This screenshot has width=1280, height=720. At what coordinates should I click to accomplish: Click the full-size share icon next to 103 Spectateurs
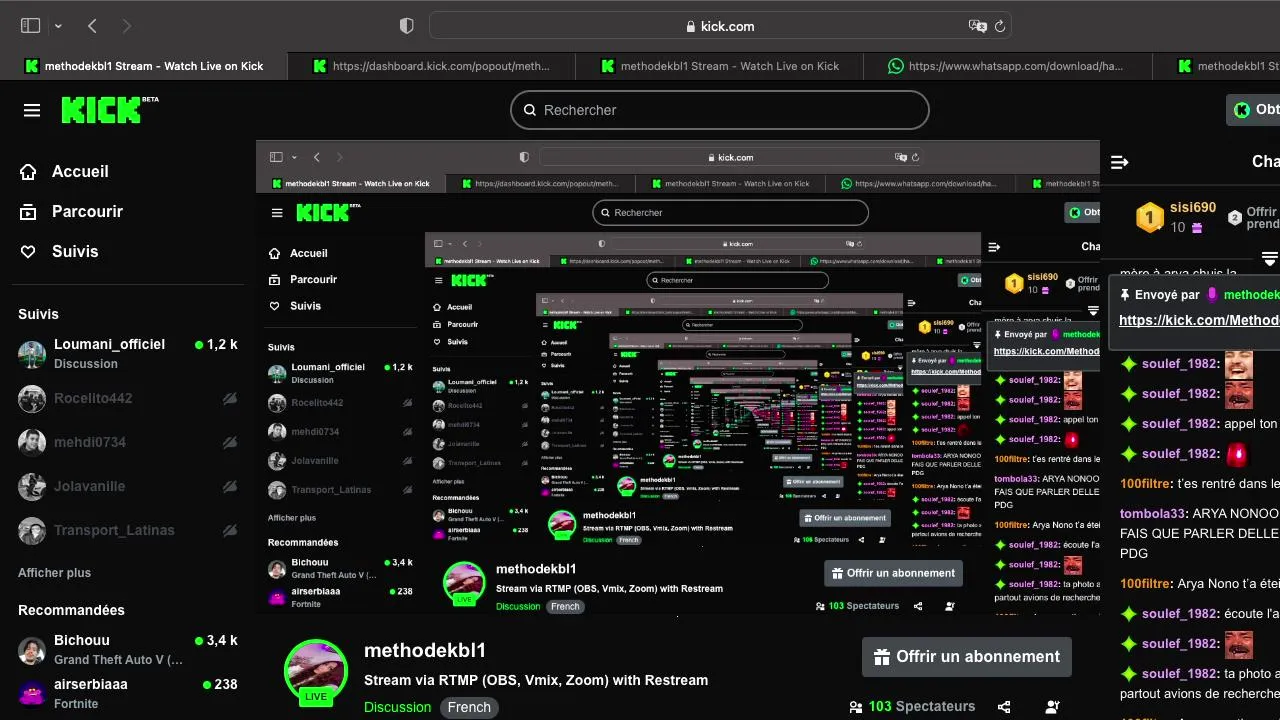[x=1004, y=706]
